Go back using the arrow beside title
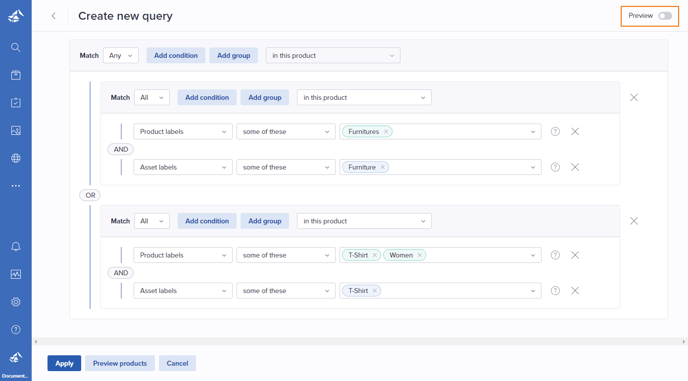688x381 pixels. (x=54, y=16)
